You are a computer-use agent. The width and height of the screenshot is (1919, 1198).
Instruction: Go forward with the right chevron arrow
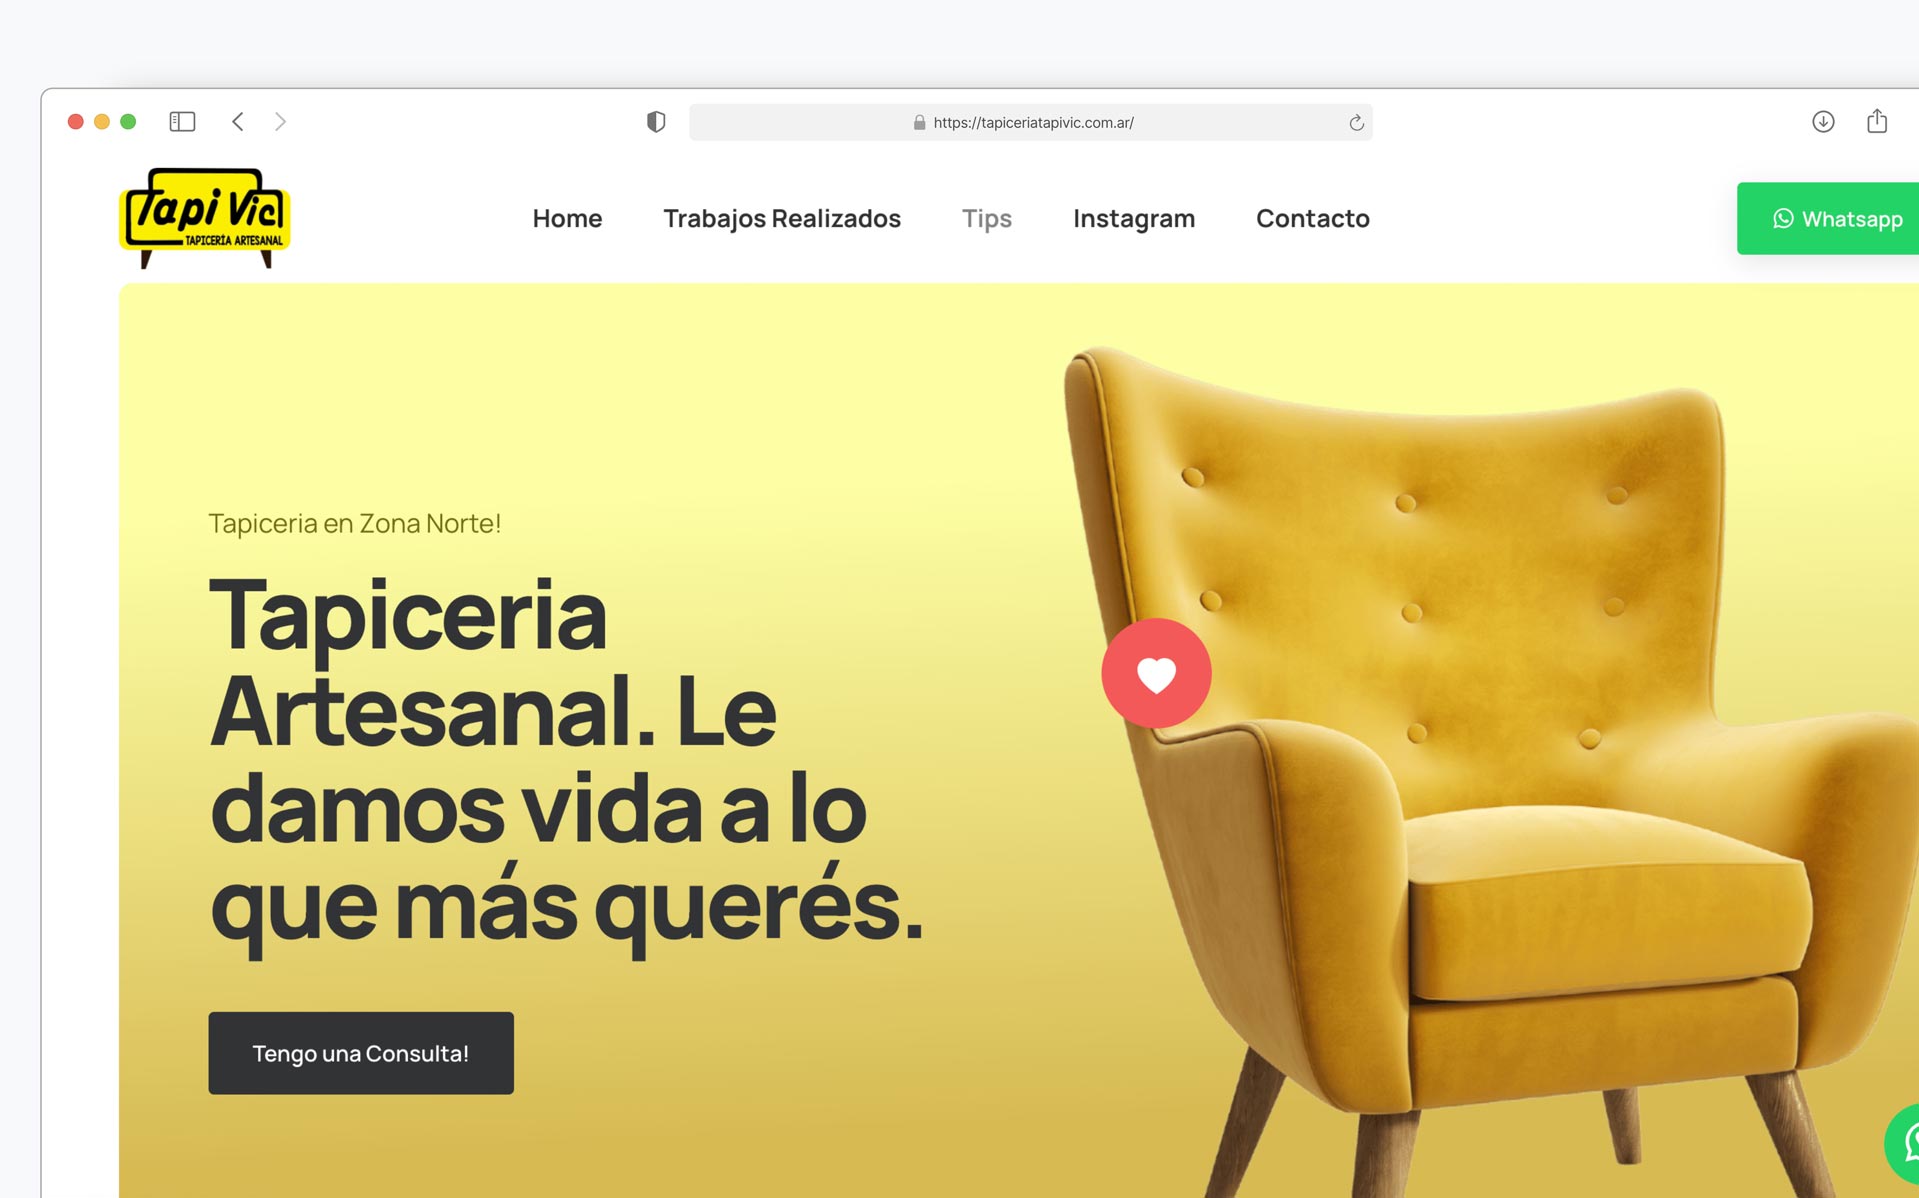(280, 122)
